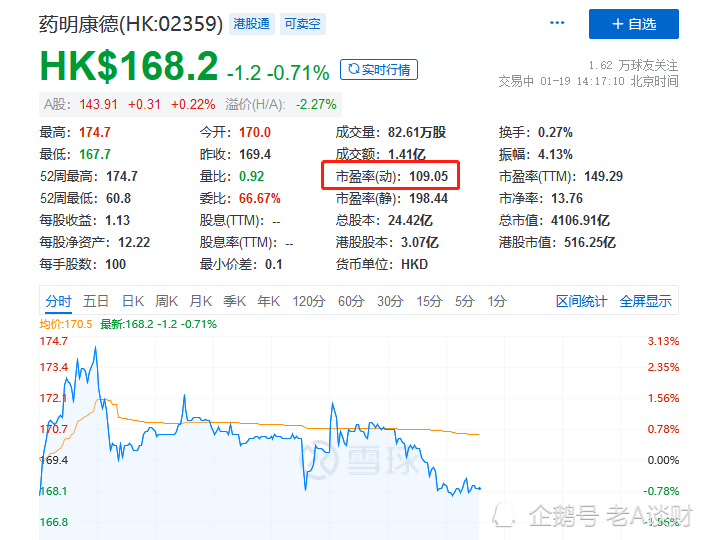Switch to the 15分 chart tab

tap(429, 301)
